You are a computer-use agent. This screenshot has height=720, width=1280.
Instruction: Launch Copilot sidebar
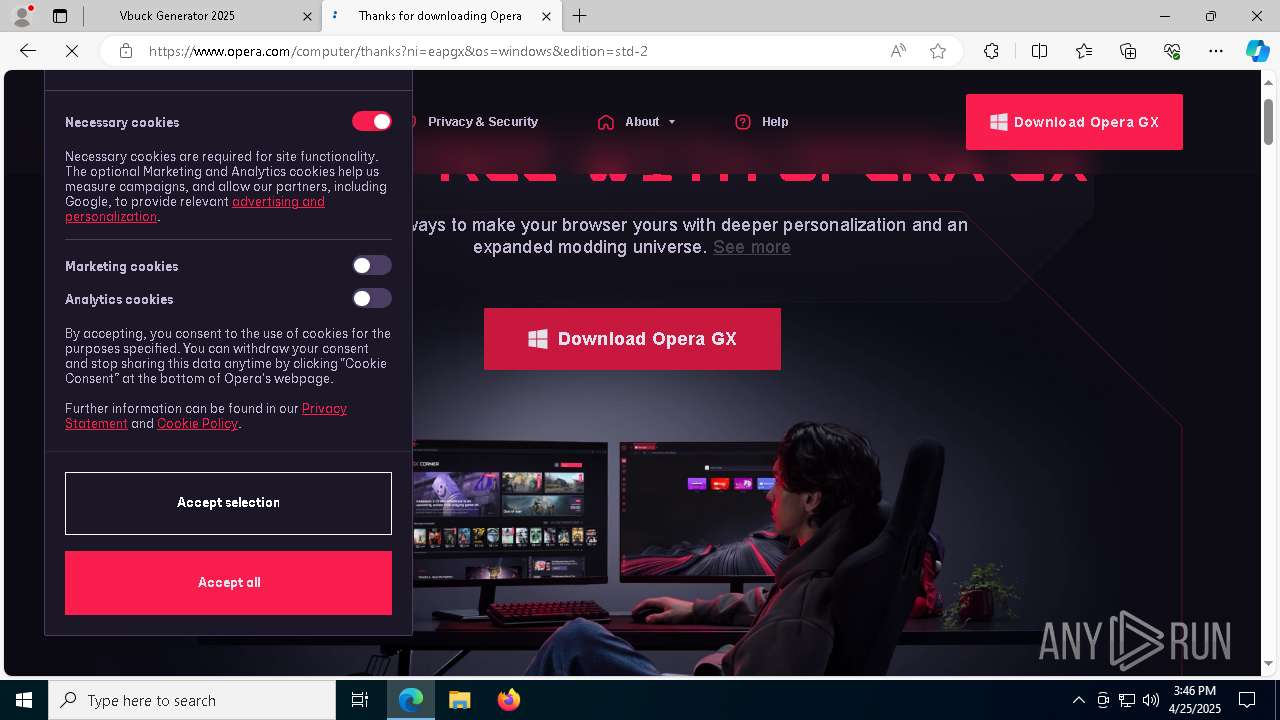(x=1257, y=51)
